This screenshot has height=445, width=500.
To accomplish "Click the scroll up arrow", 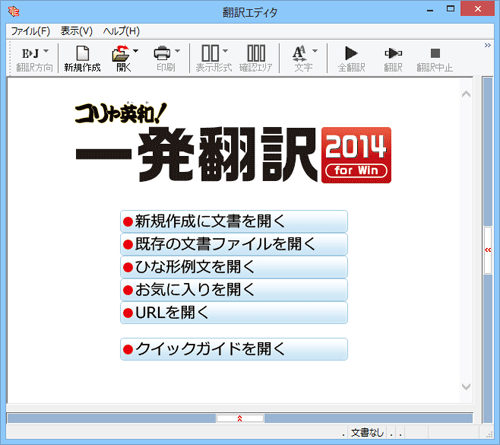I will (466, 94).
